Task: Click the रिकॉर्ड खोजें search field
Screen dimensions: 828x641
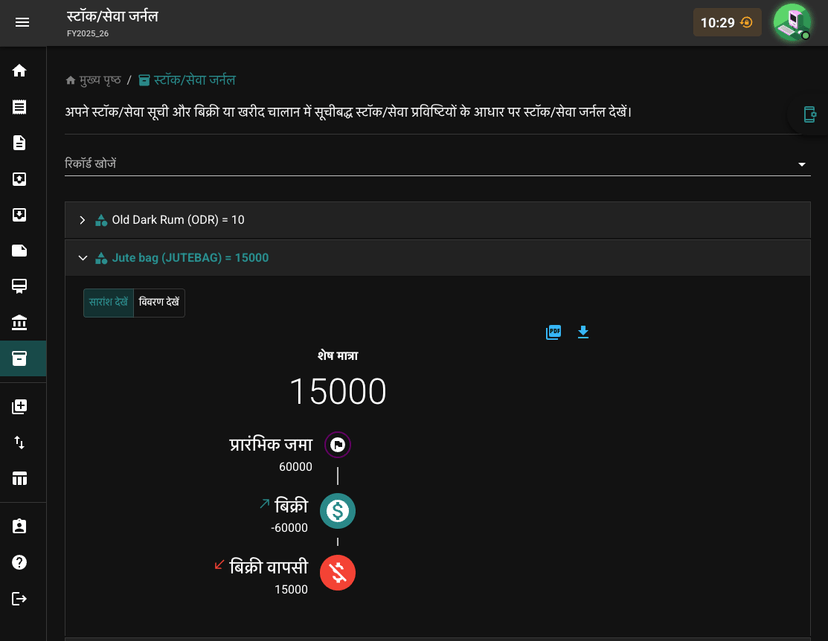Action: 437,164
